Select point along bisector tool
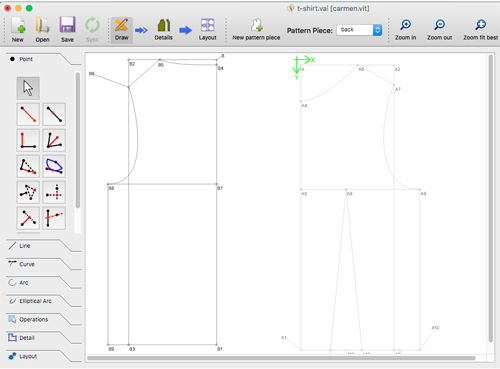500x369 pixels. (54, 140)
